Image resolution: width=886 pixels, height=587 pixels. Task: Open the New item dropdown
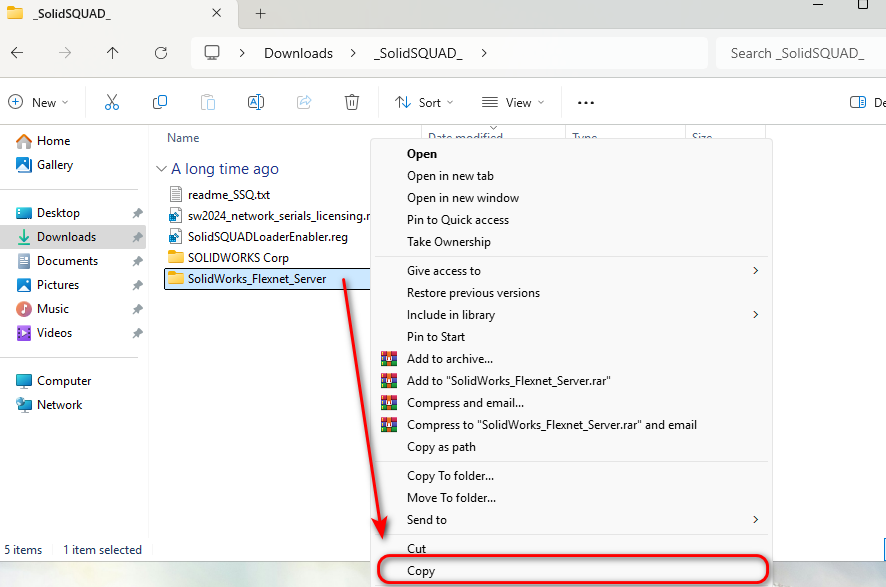tap(38, 102)
